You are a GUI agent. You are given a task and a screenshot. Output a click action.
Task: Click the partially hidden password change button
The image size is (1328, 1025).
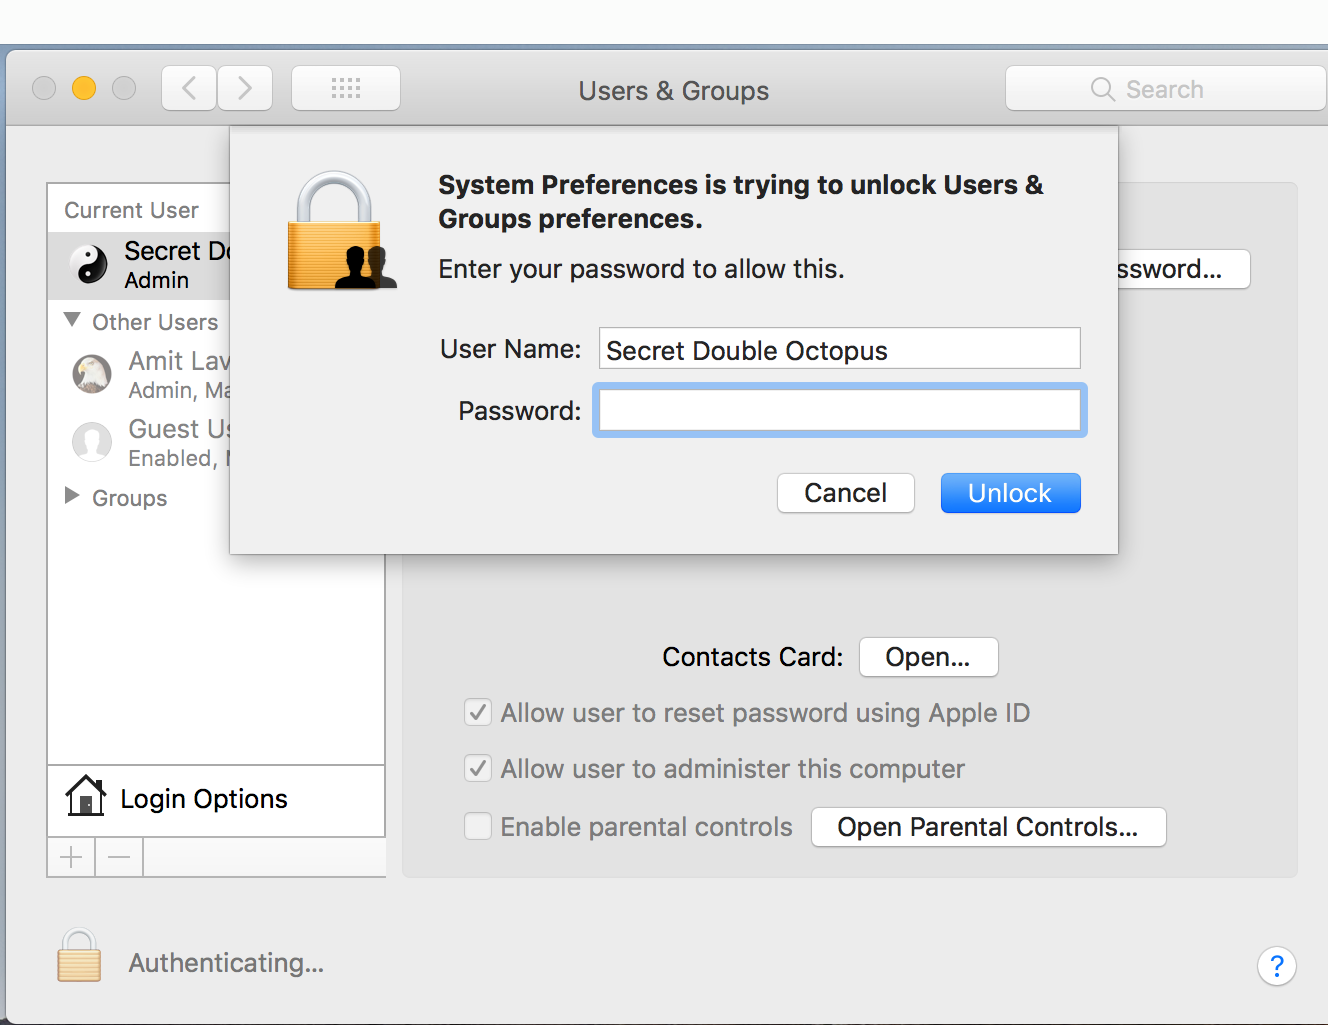pyautogui.click(x=1183, y=269)
